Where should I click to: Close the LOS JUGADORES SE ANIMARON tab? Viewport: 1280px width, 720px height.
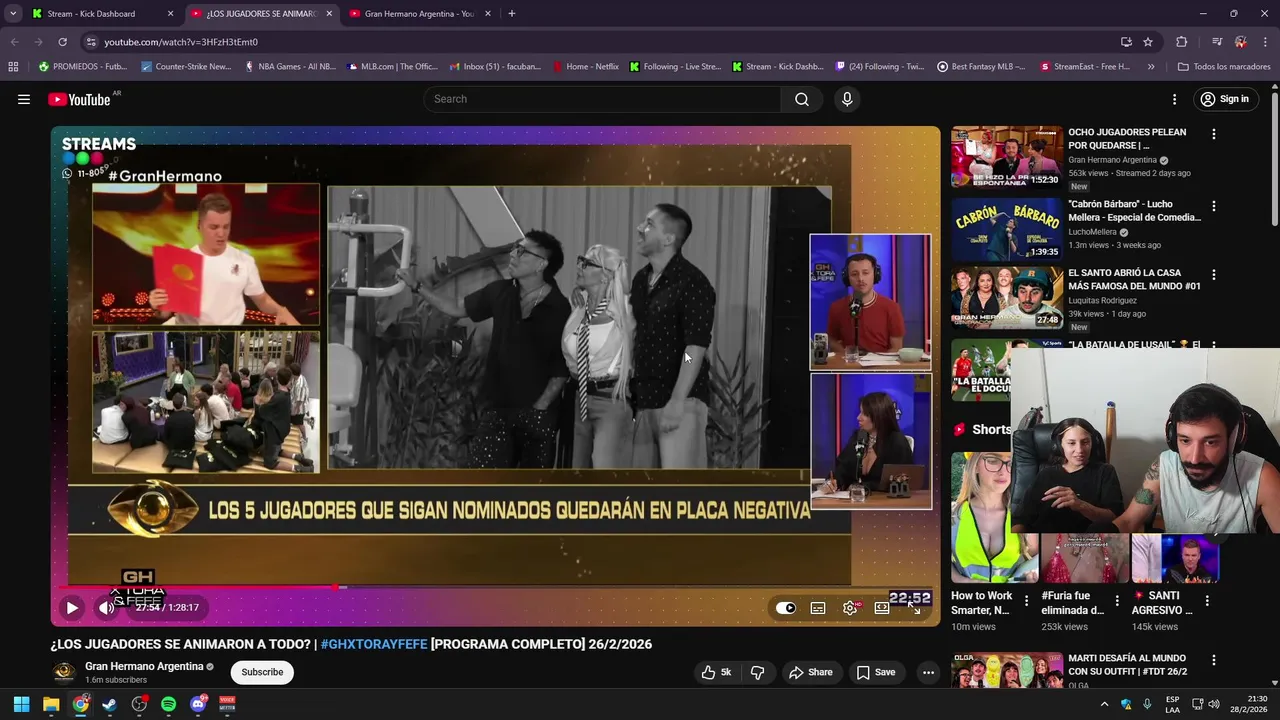click(329, 14)
